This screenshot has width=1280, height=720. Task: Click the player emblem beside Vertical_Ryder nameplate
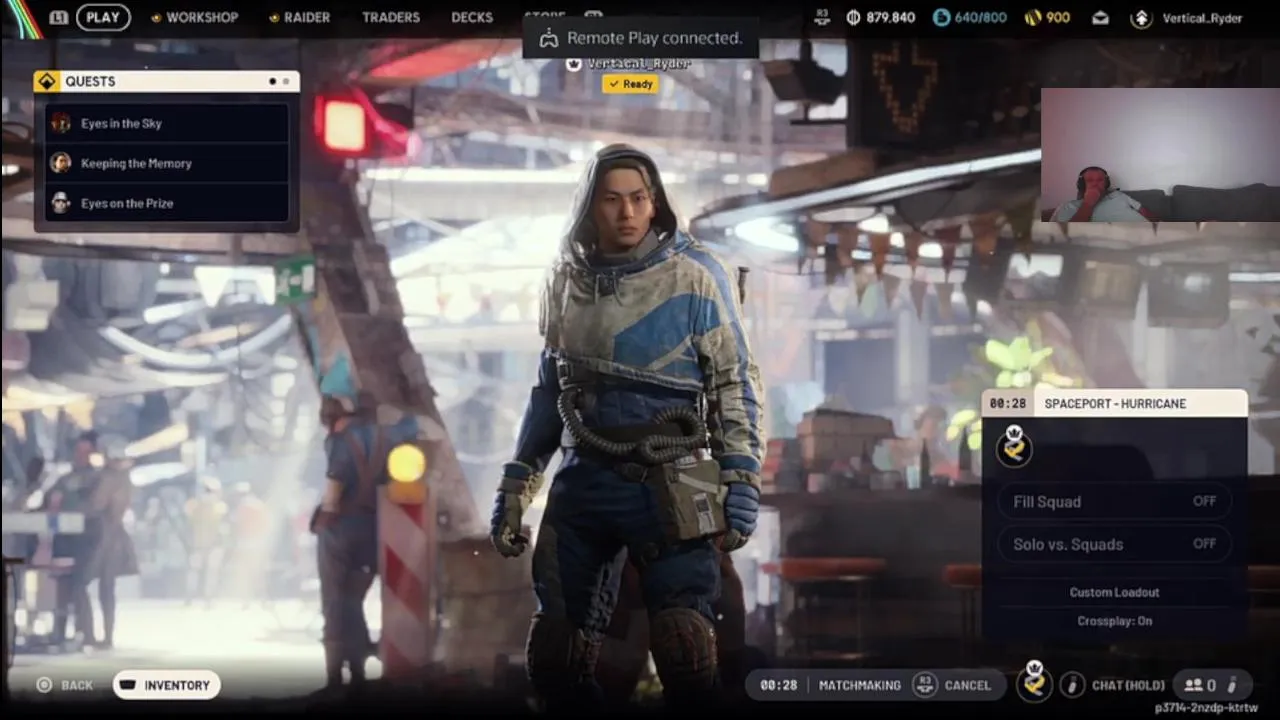click(x=573, y=64)
